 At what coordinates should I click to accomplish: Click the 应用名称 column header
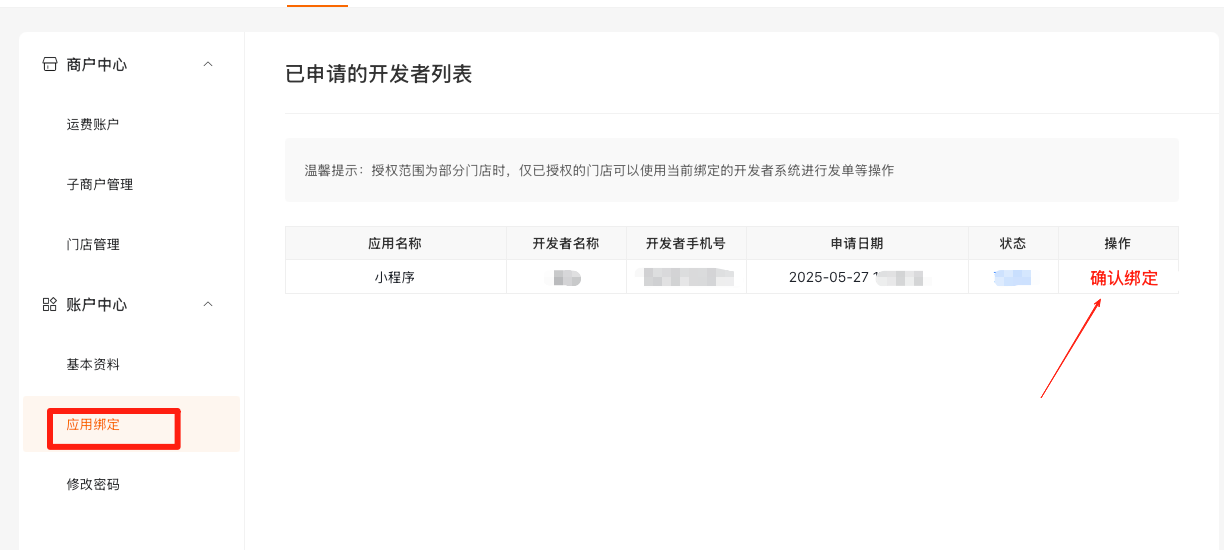point(395,243)
